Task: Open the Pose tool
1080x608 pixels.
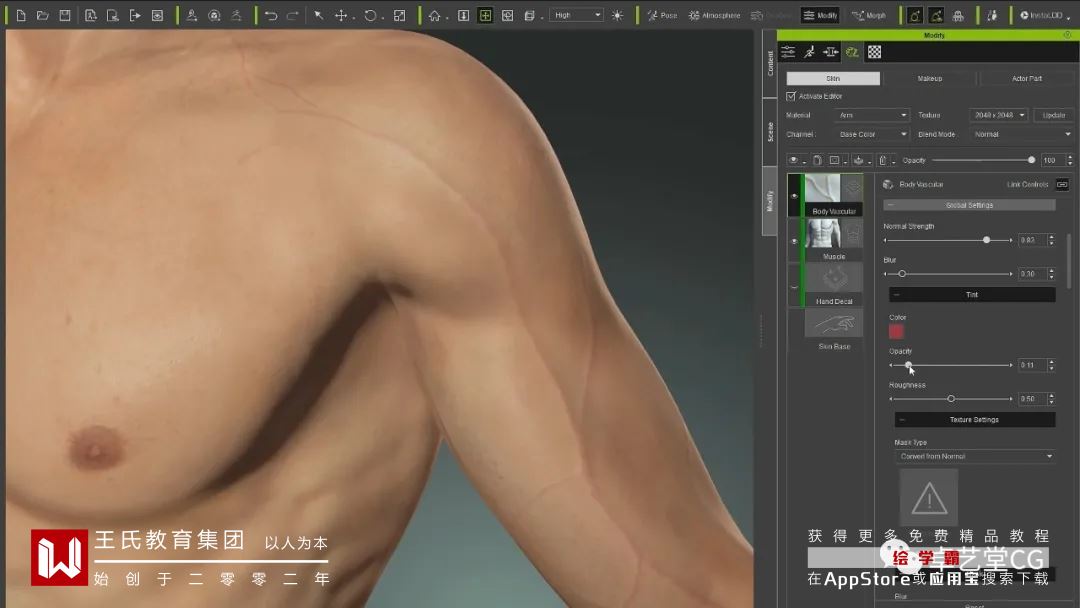Action: pyautogui.click(x=662, y=15)
